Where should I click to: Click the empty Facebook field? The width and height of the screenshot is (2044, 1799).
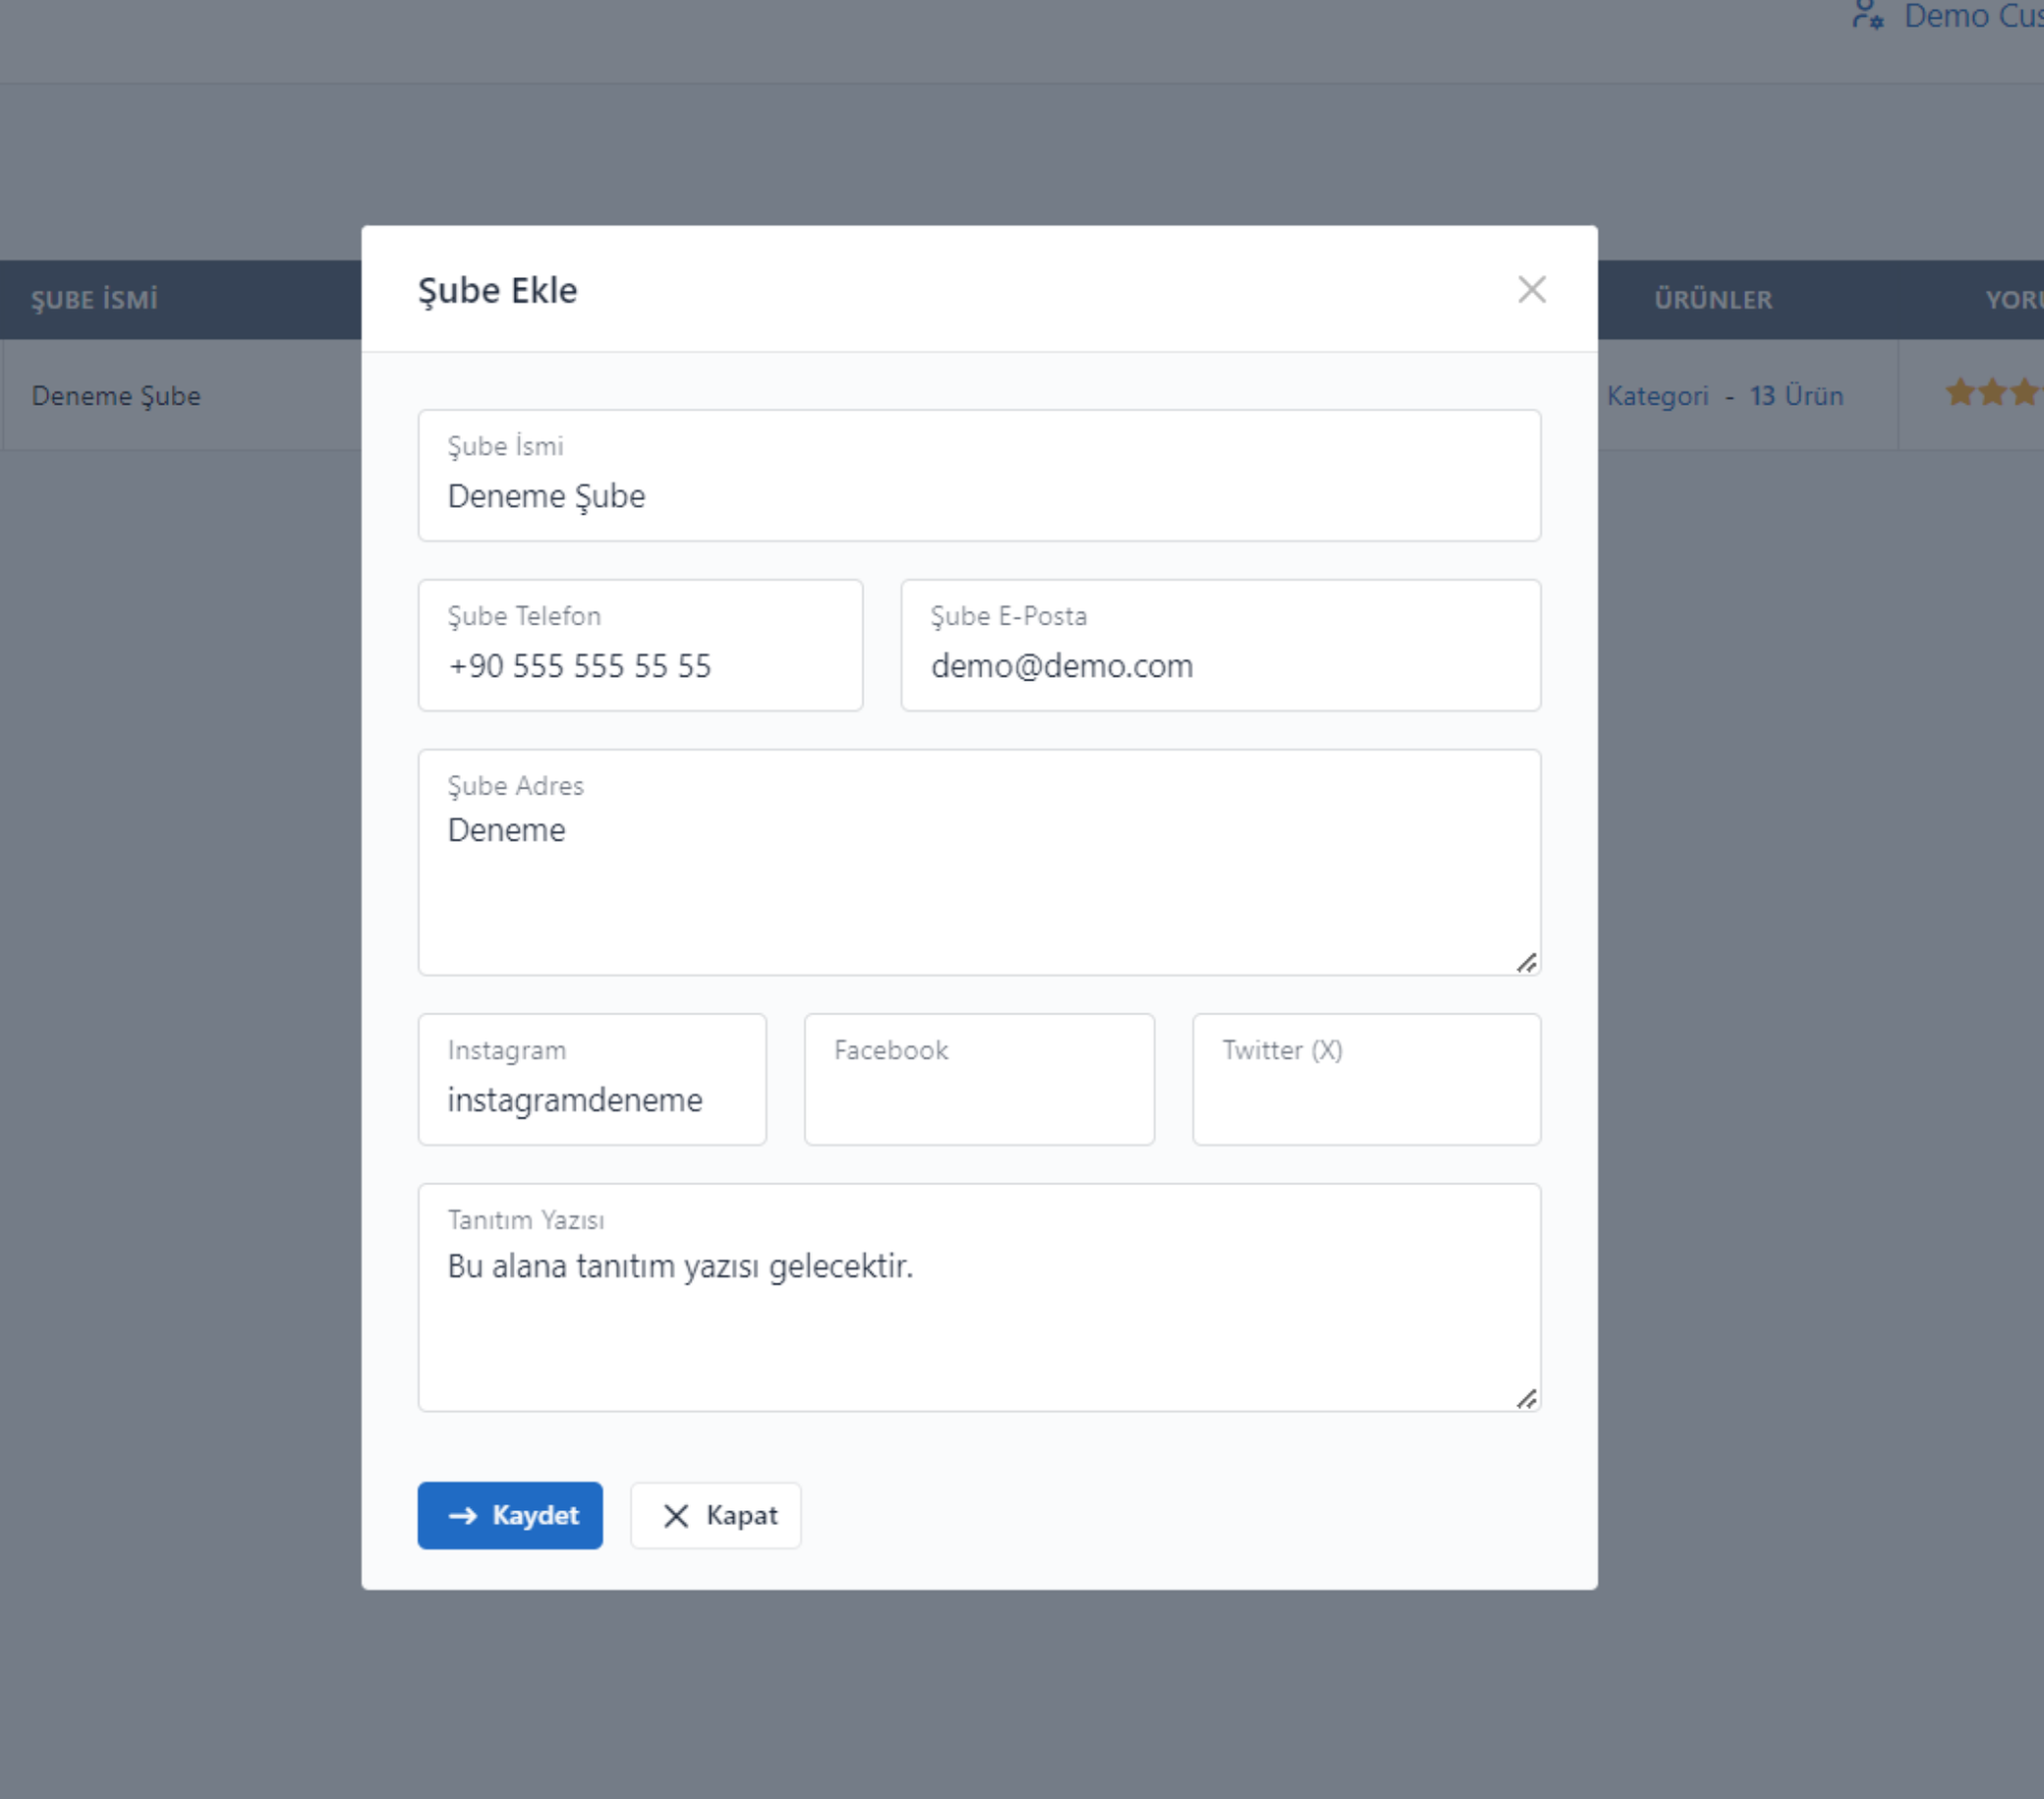[979, 1080]
